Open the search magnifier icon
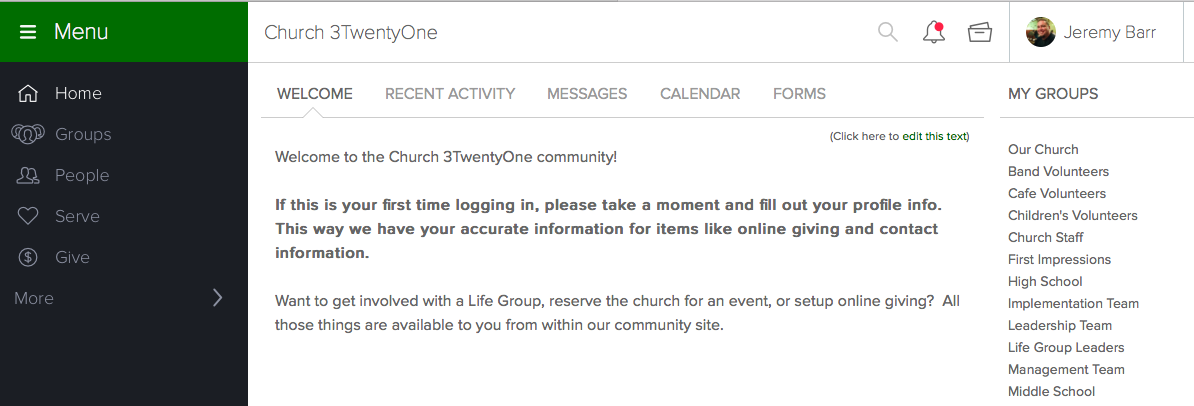Viewport: 1194px width, 406px height. click(x=888, y=32)
